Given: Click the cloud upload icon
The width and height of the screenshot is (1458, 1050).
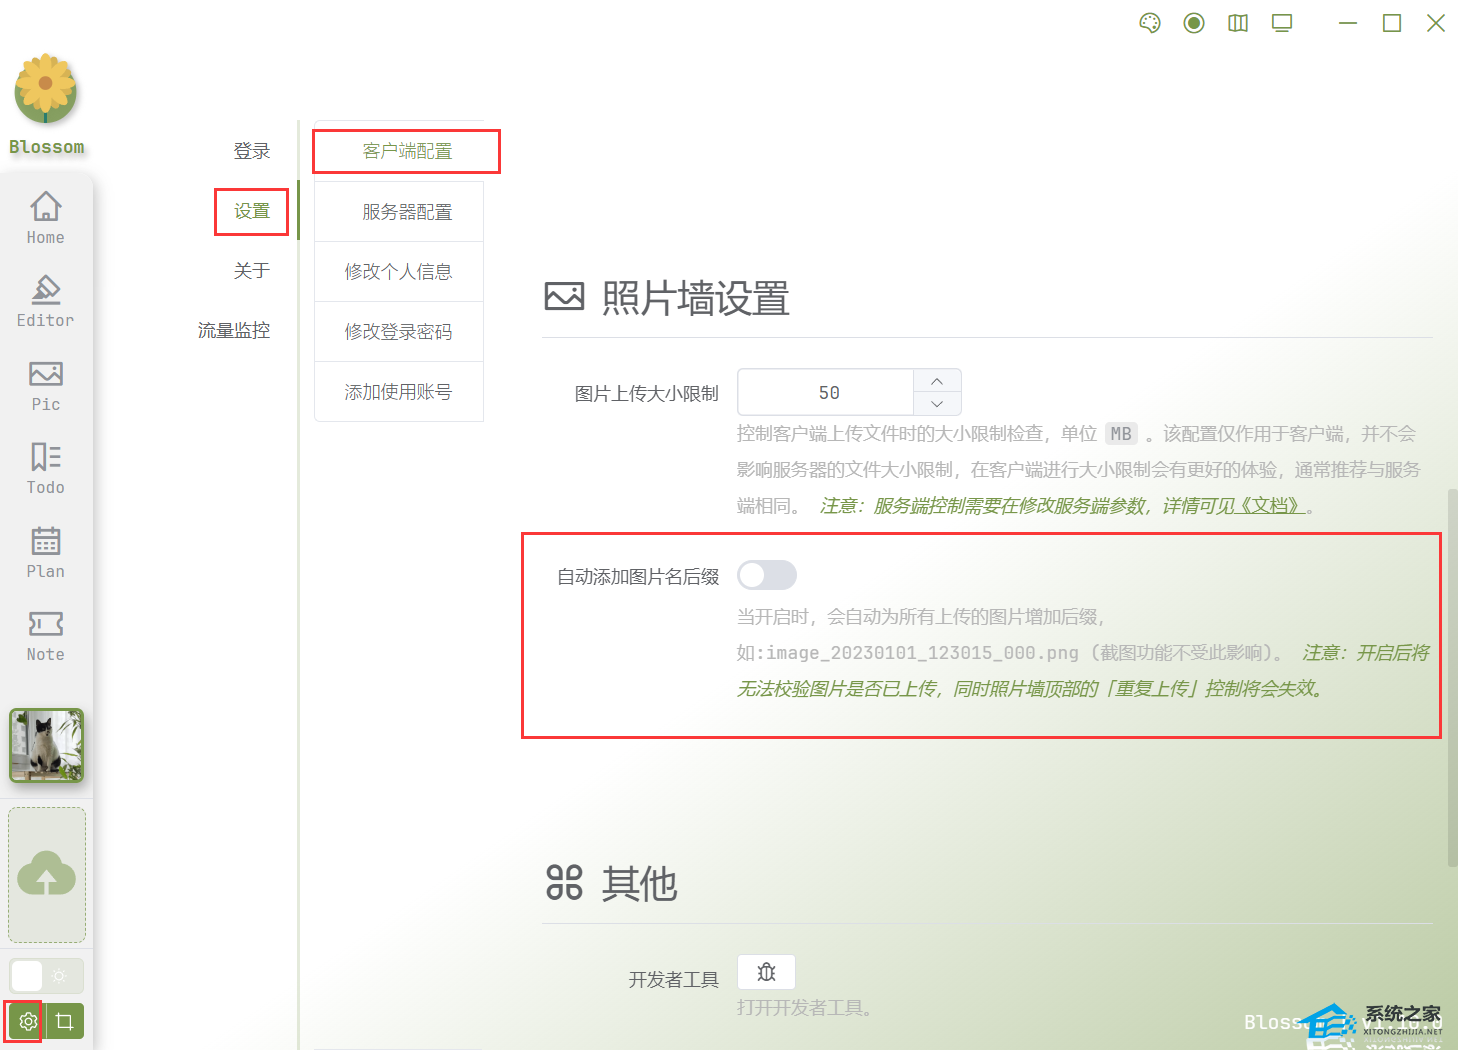Looking at the screenshot, I should tap(46, 874).
